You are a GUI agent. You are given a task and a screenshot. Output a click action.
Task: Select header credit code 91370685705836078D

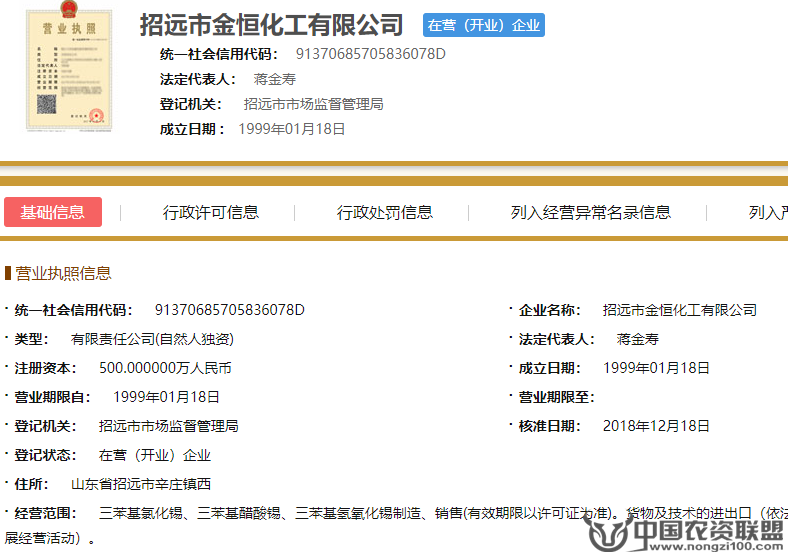[370, 54]
